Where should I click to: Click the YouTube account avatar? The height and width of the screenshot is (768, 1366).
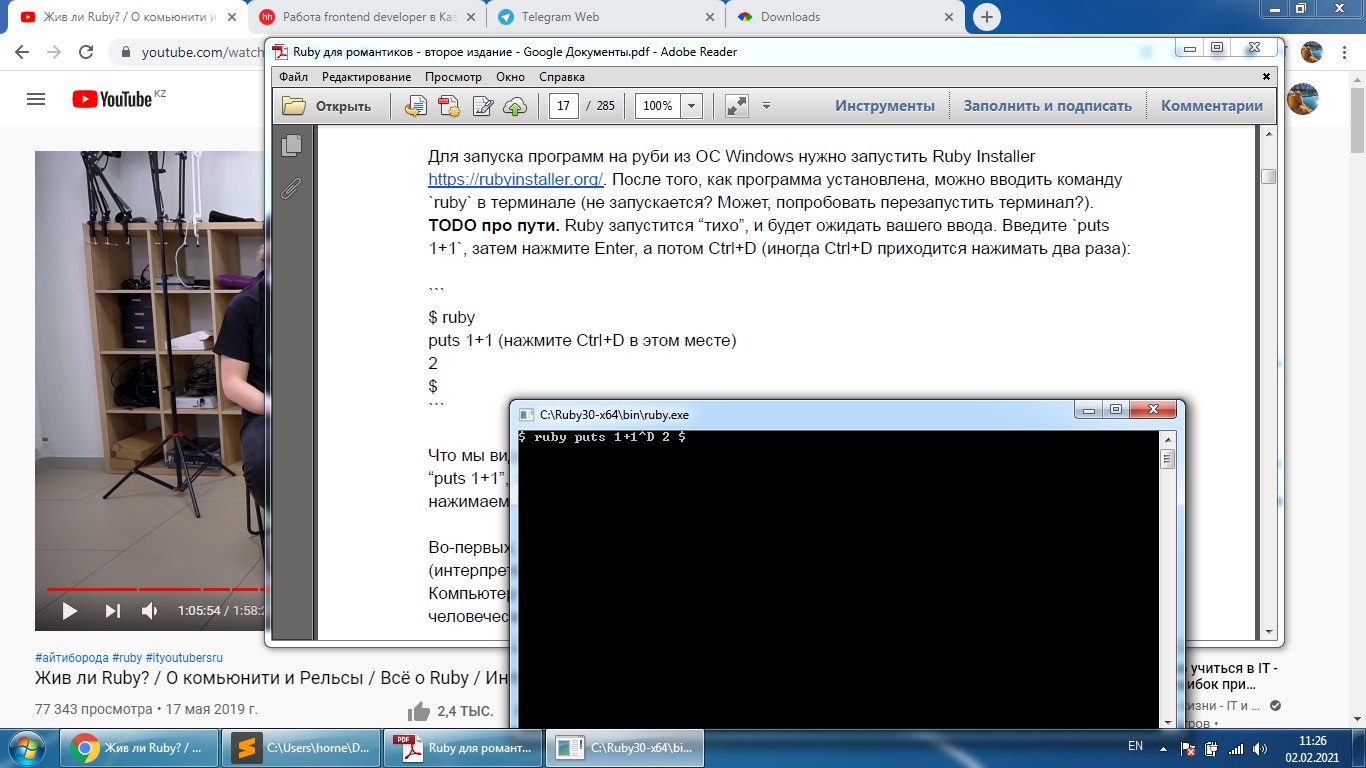[1302, 99]
